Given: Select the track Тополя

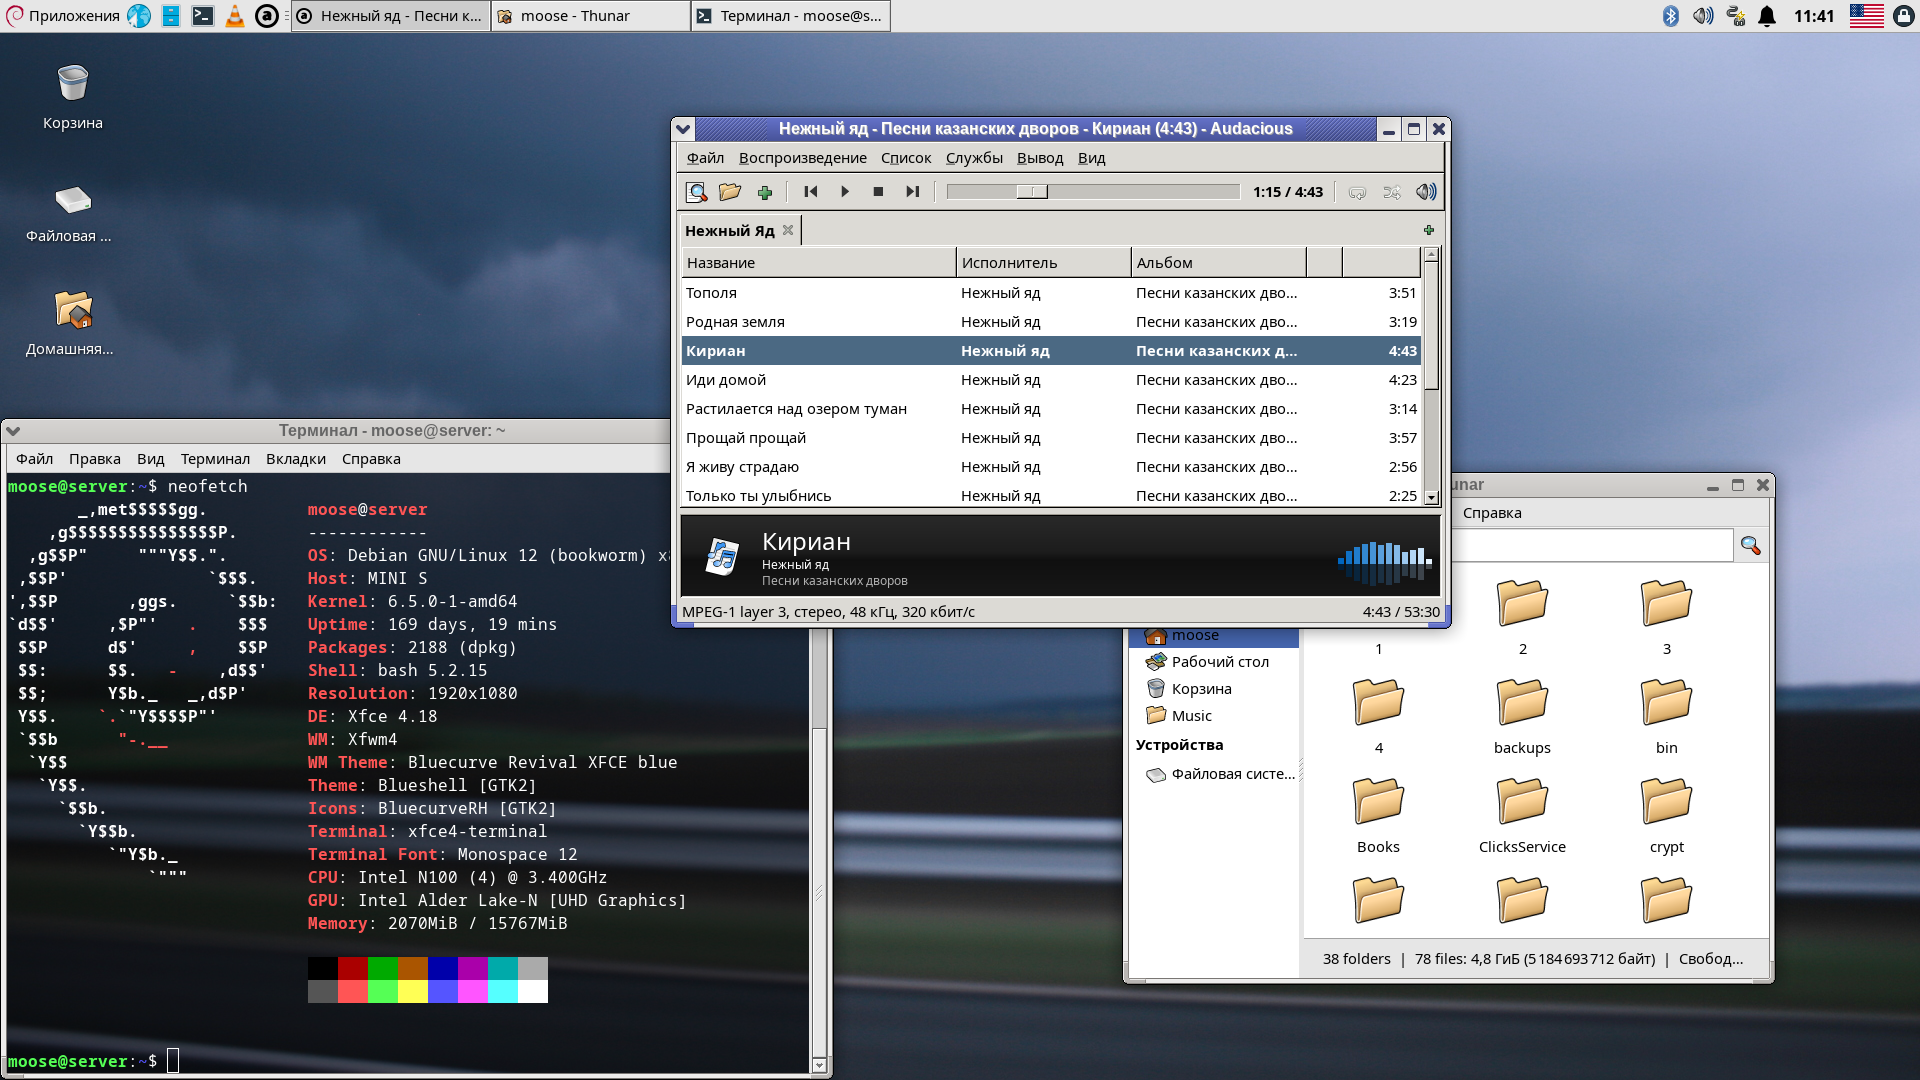Looking at the screenshot, I should (1050, 293).
